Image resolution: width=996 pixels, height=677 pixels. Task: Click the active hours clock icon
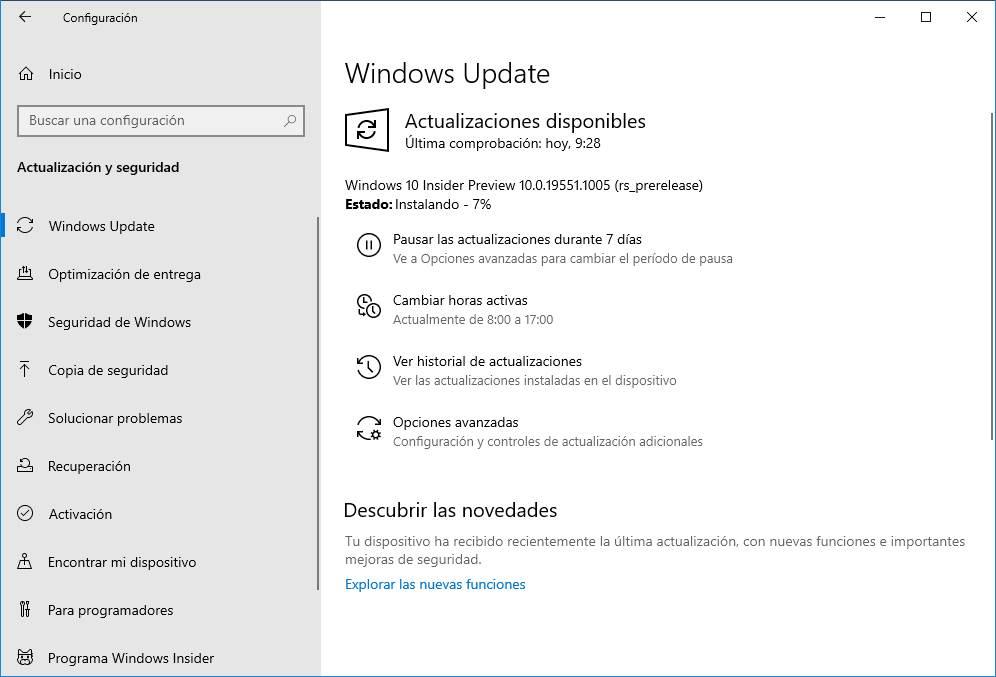coord(368,306)
